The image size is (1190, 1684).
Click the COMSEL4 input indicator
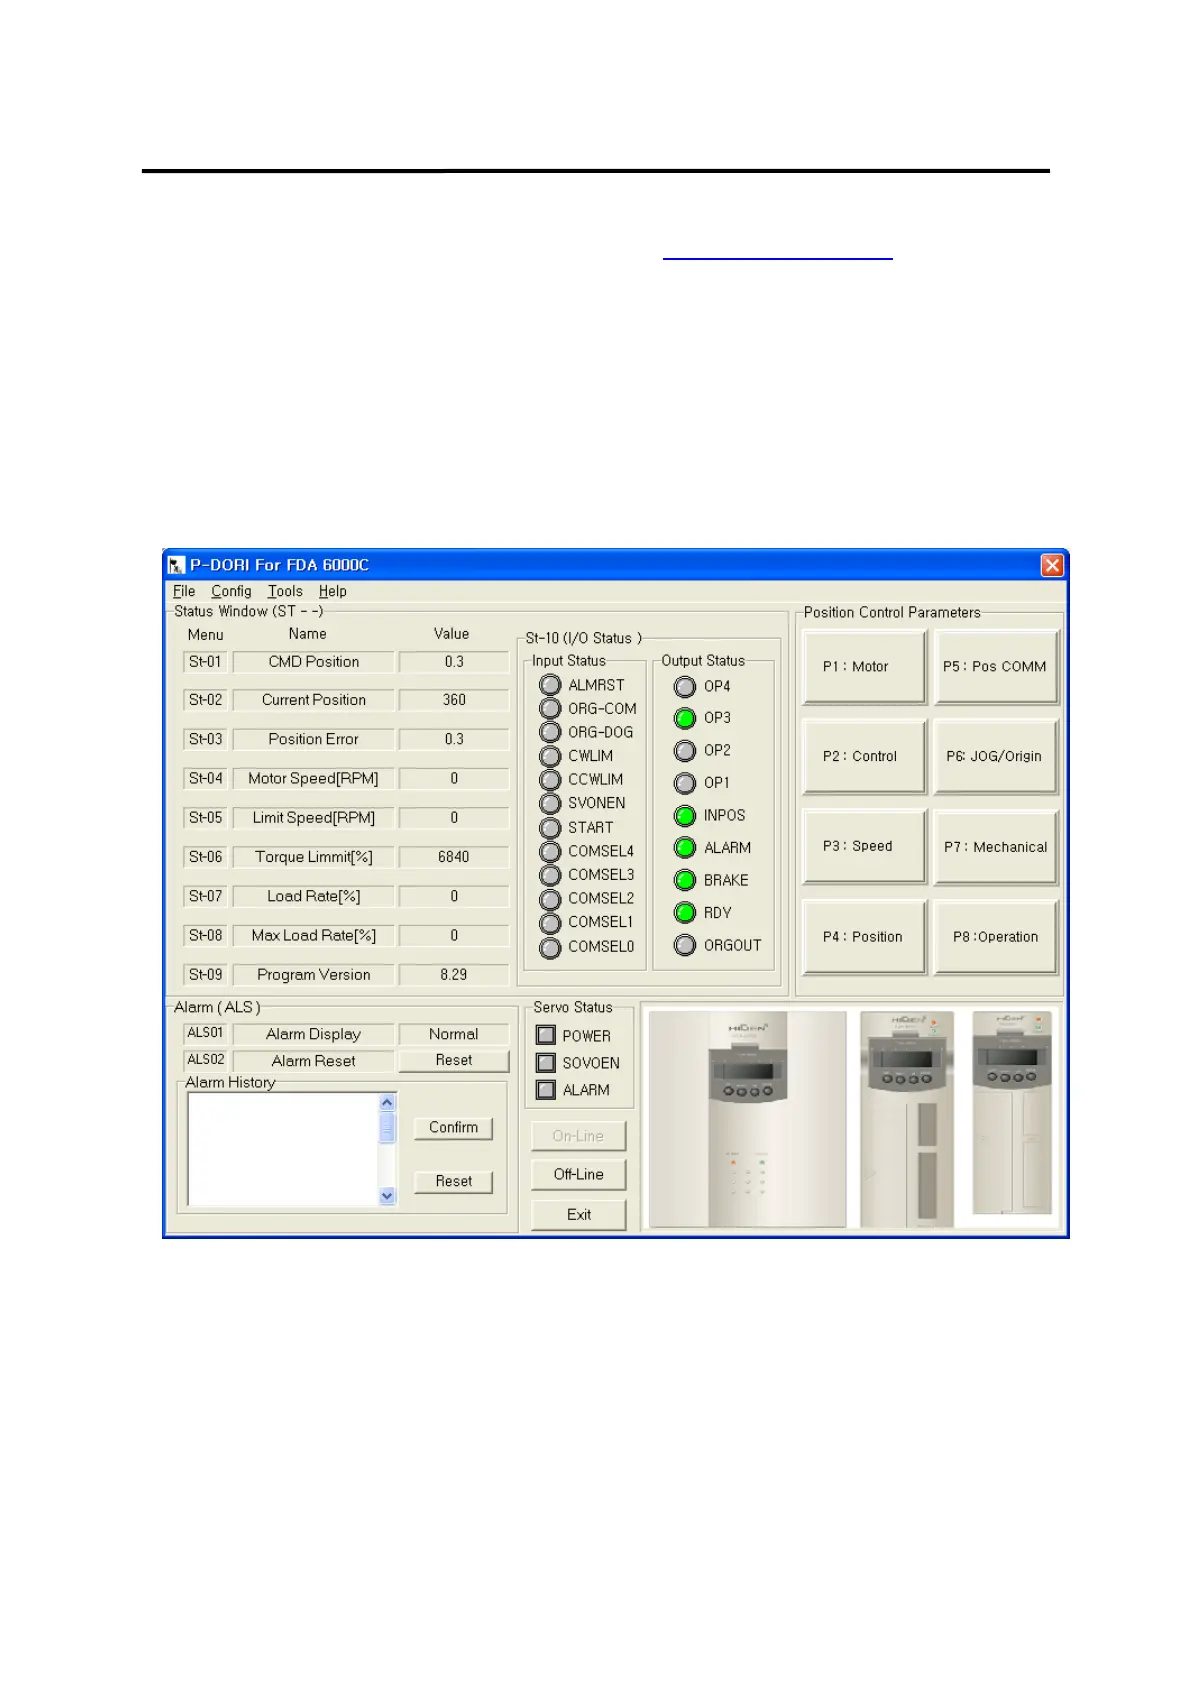pyautogui.click(x=550, y=851)
